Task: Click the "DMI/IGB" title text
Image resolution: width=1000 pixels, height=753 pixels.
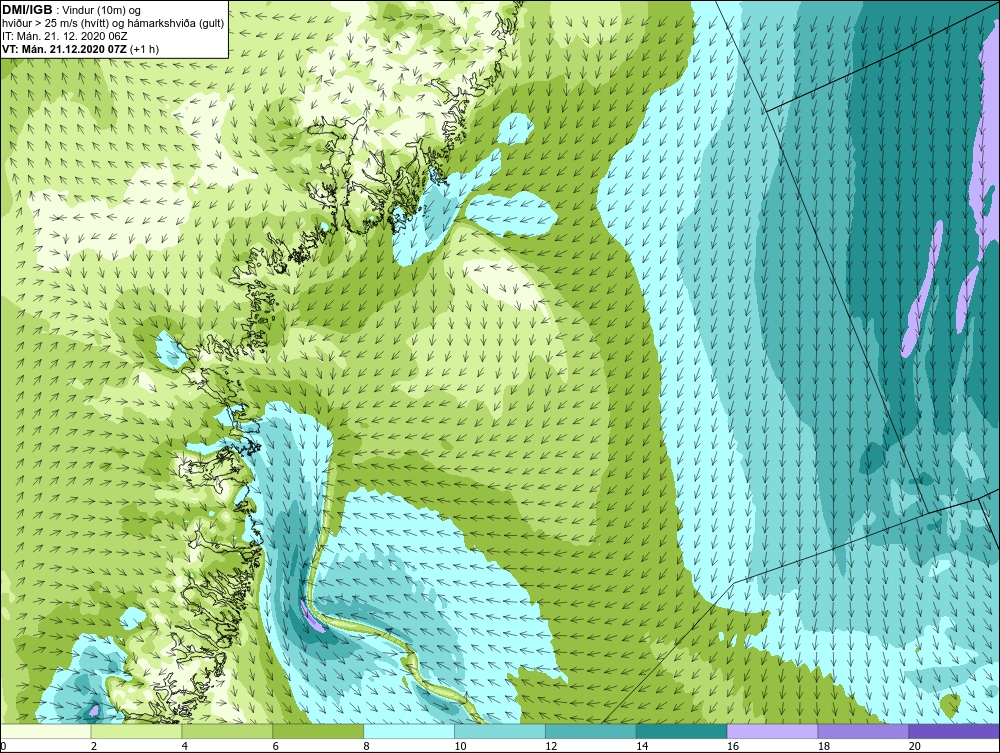Action: 27,10
